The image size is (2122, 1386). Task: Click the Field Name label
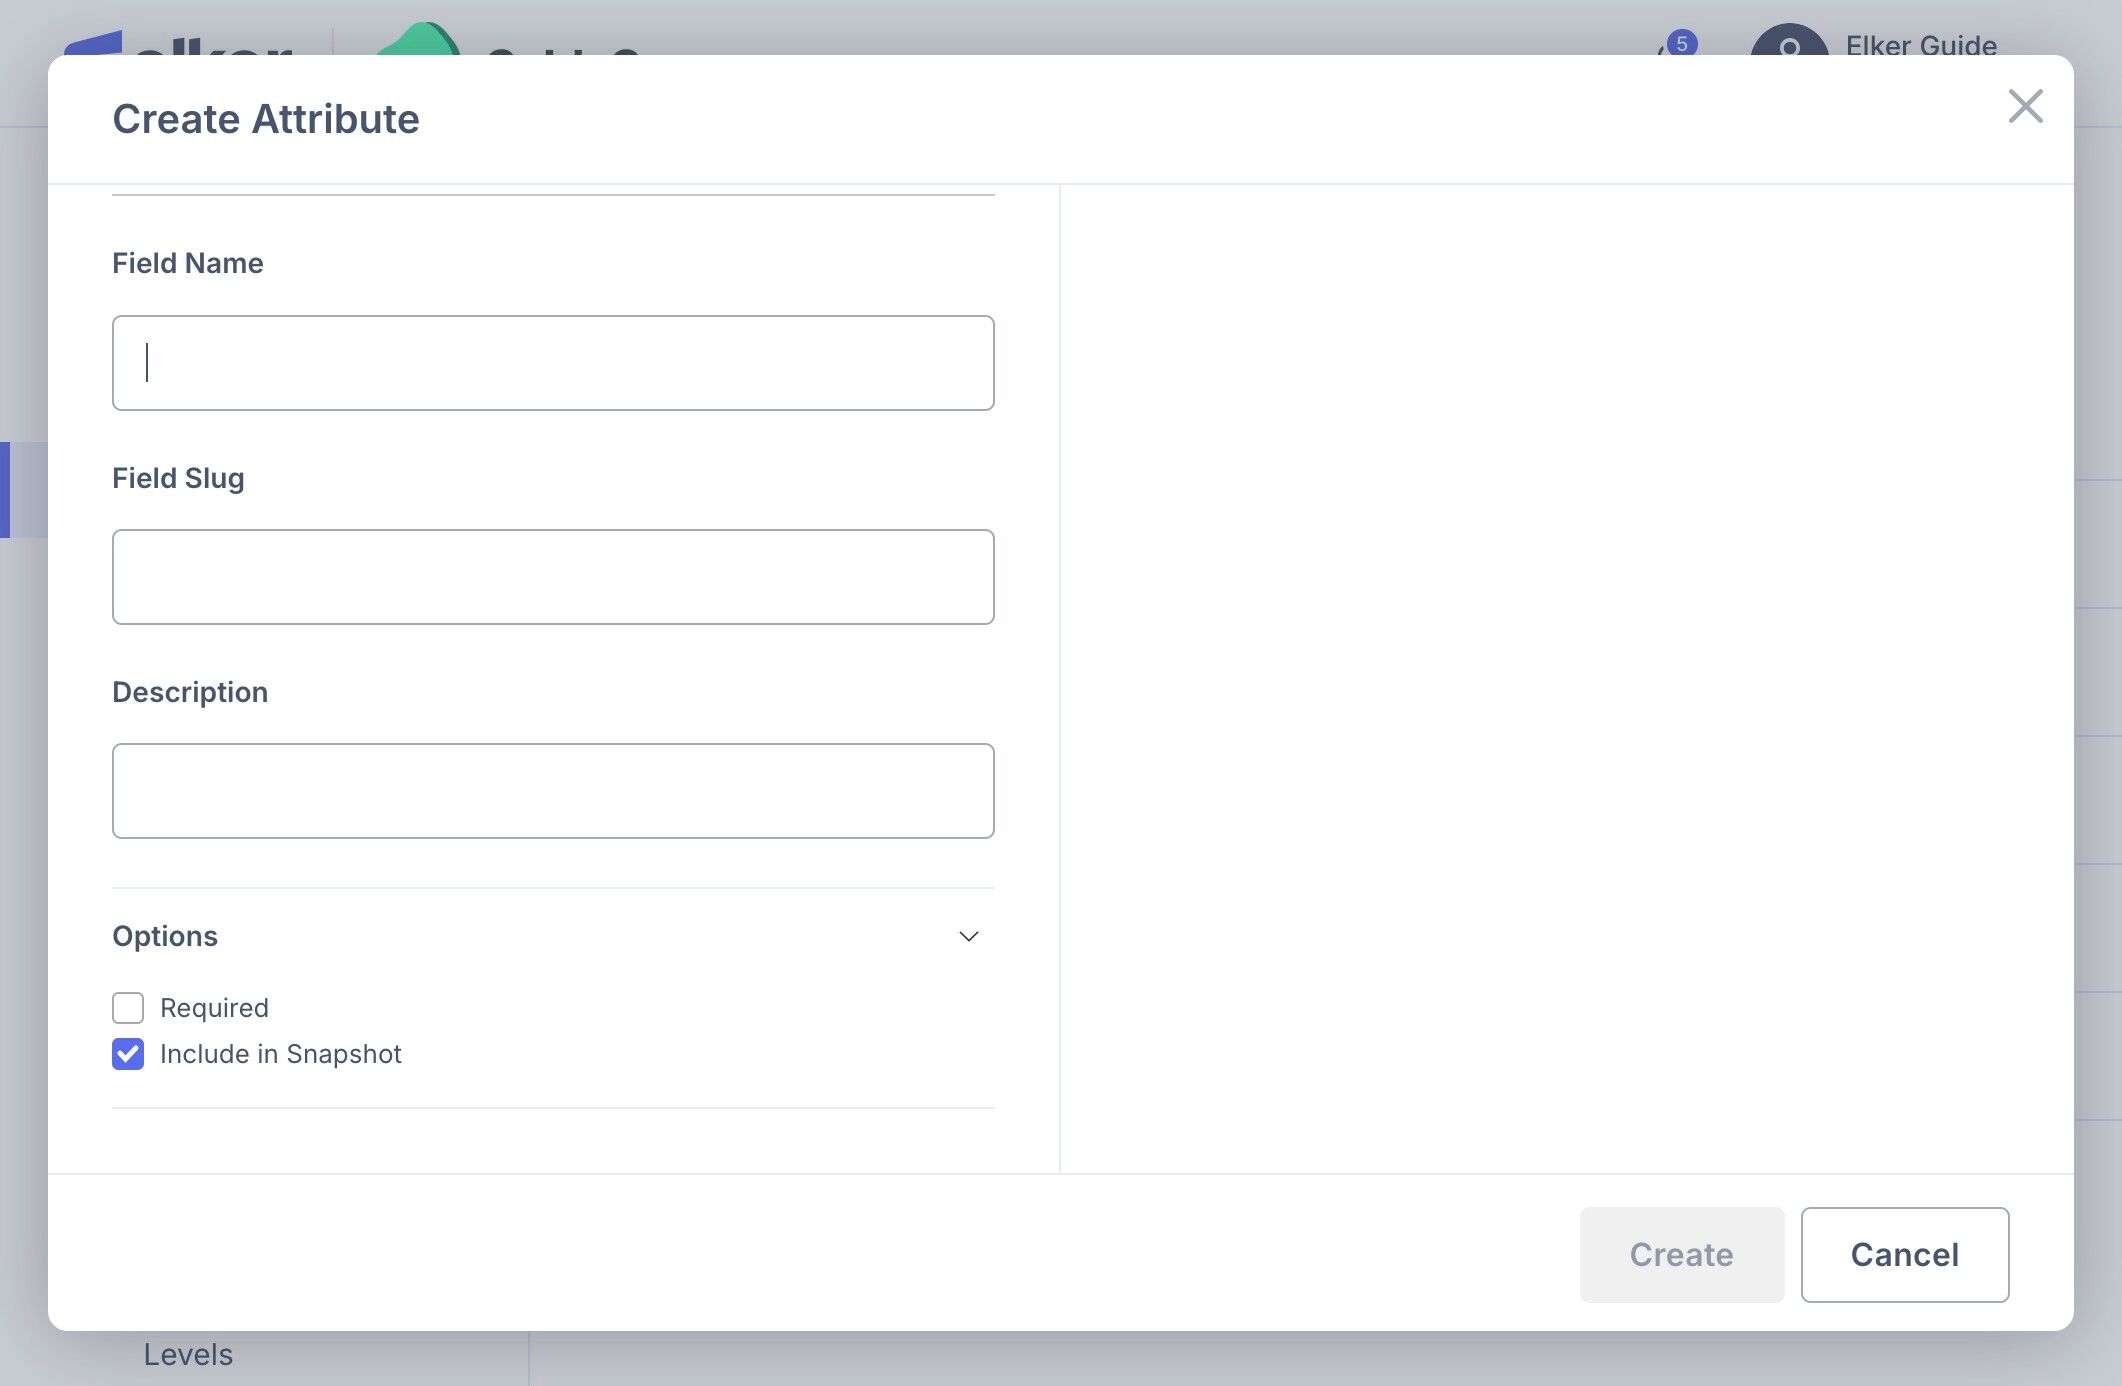point(188,263)
